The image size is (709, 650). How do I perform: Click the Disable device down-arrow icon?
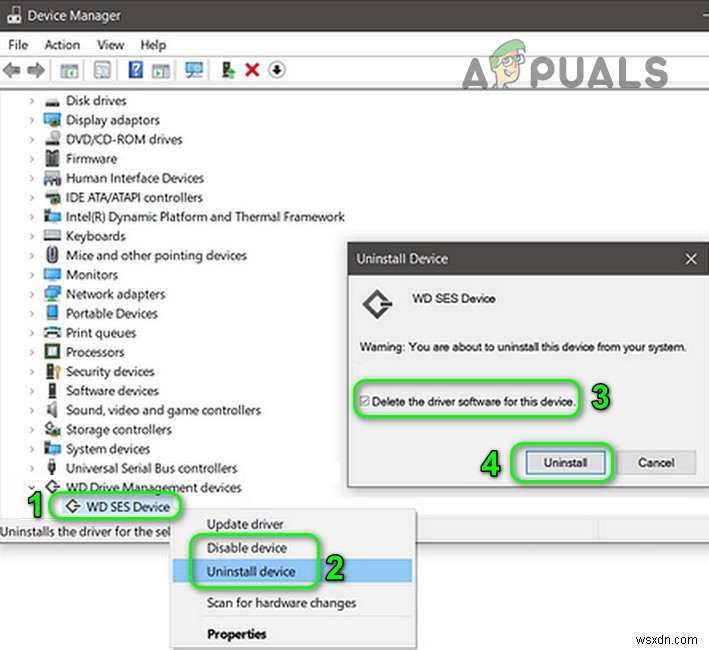[276, 70]
